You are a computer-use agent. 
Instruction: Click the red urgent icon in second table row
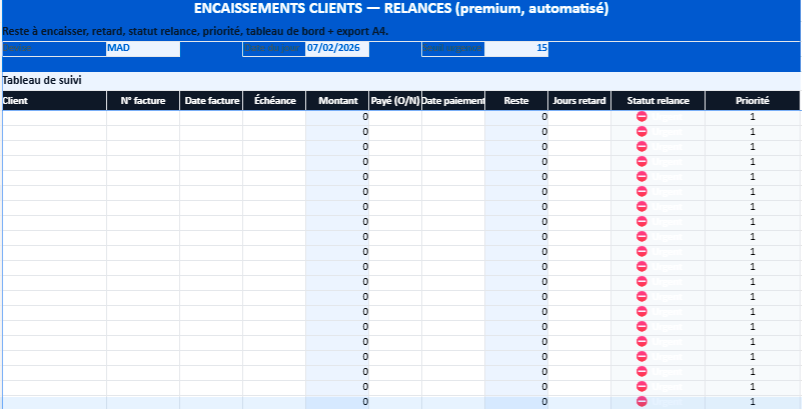click(x=642, y=132)
